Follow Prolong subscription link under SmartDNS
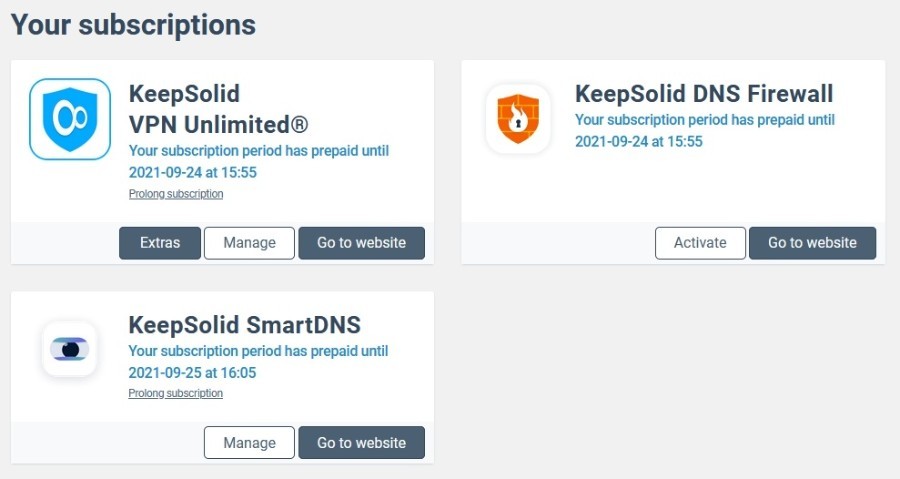Screen dimensions: 900x479 click(176, 393)
